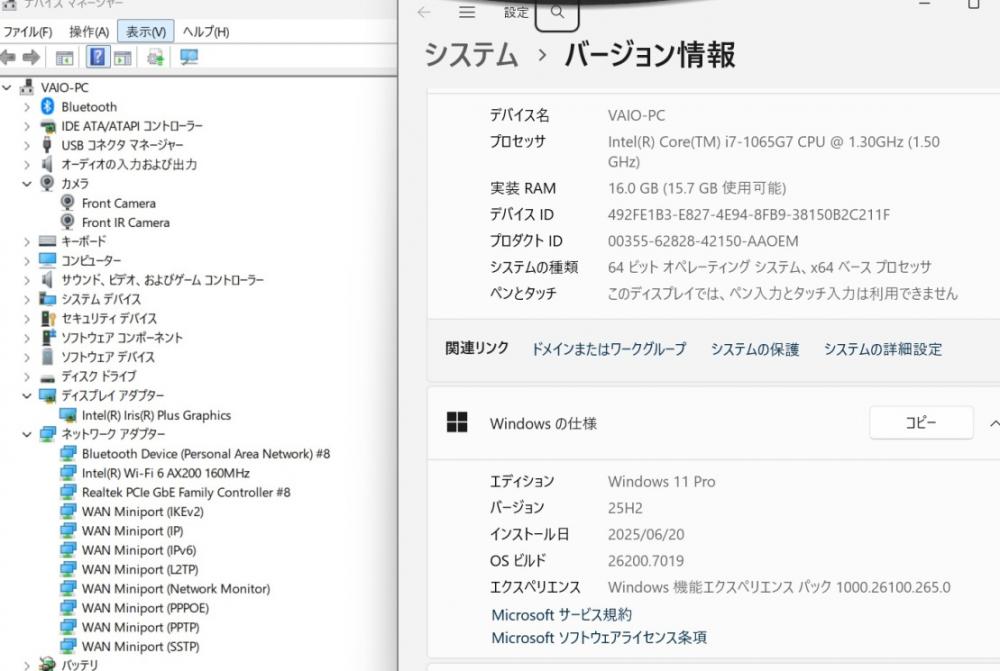
Task: Collapse the ネットワーク アダプター category
Action: click(27, 434)
